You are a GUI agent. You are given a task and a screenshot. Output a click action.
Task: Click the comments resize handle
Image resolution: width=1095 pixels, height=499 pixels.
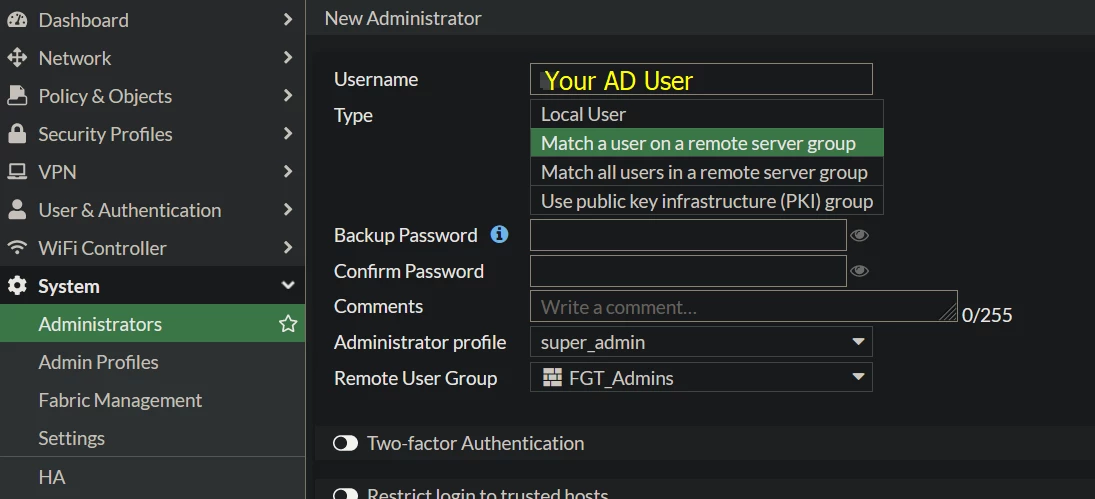[x=948, y=313]
